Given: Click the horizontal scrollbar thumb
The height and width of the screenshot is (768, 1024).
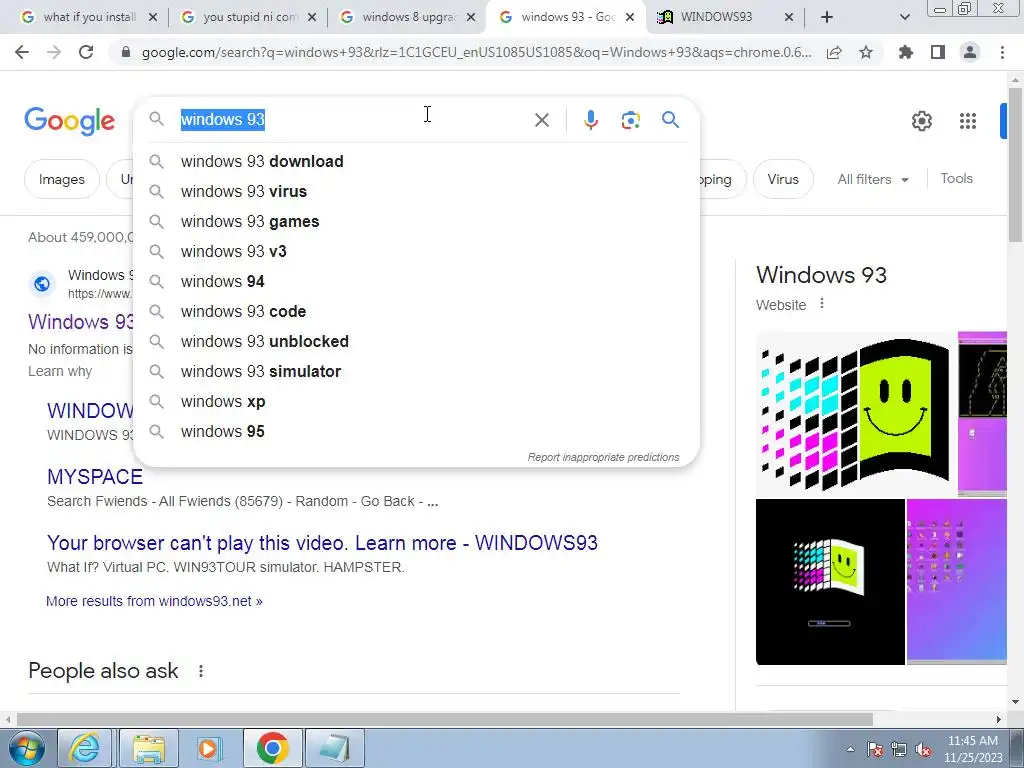Looking at the screenshot, I should click(444, 719).
